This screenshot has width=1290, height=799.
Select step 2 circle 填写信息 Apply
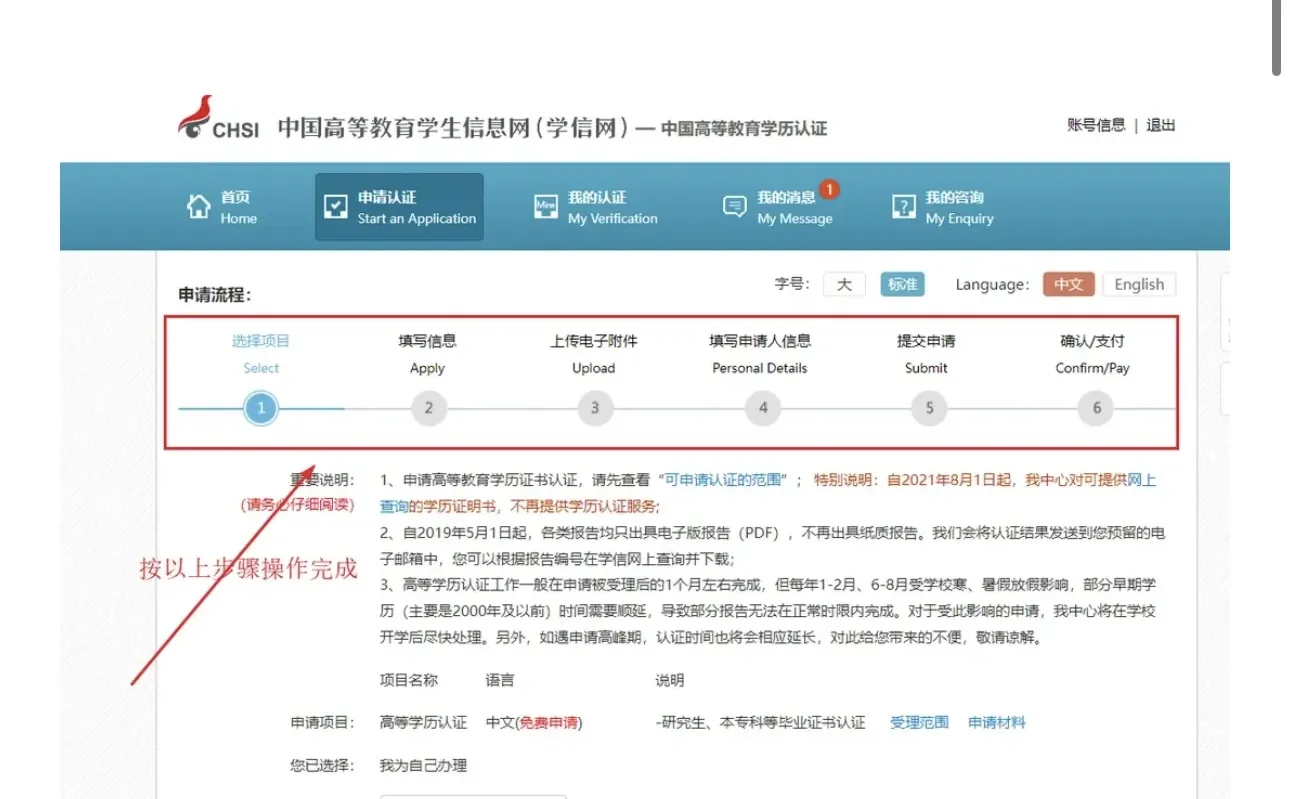(x=428, y=408)
